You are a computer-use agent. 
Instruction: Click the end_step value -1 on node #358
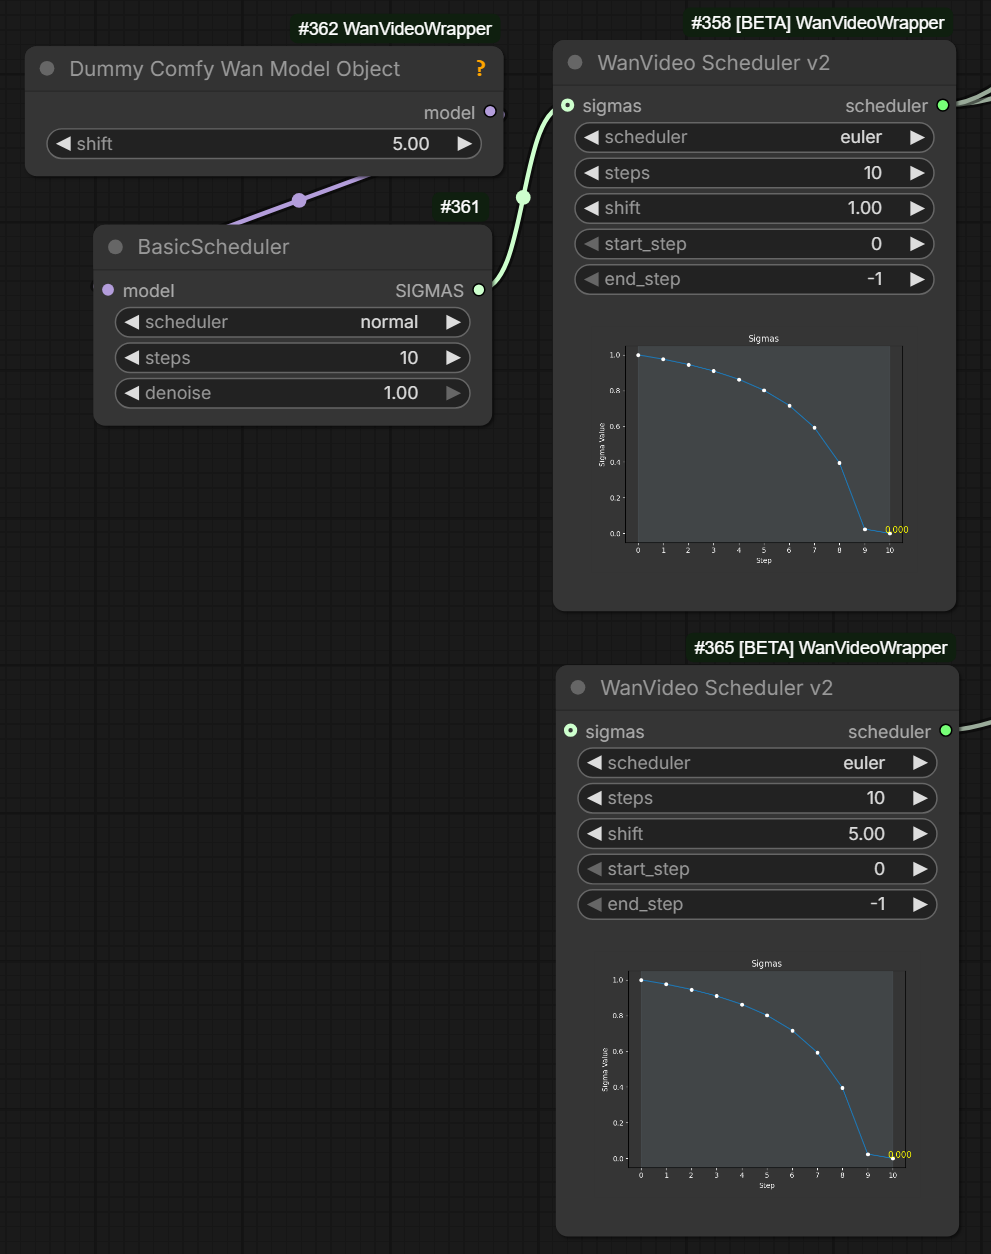pos(875,279)
